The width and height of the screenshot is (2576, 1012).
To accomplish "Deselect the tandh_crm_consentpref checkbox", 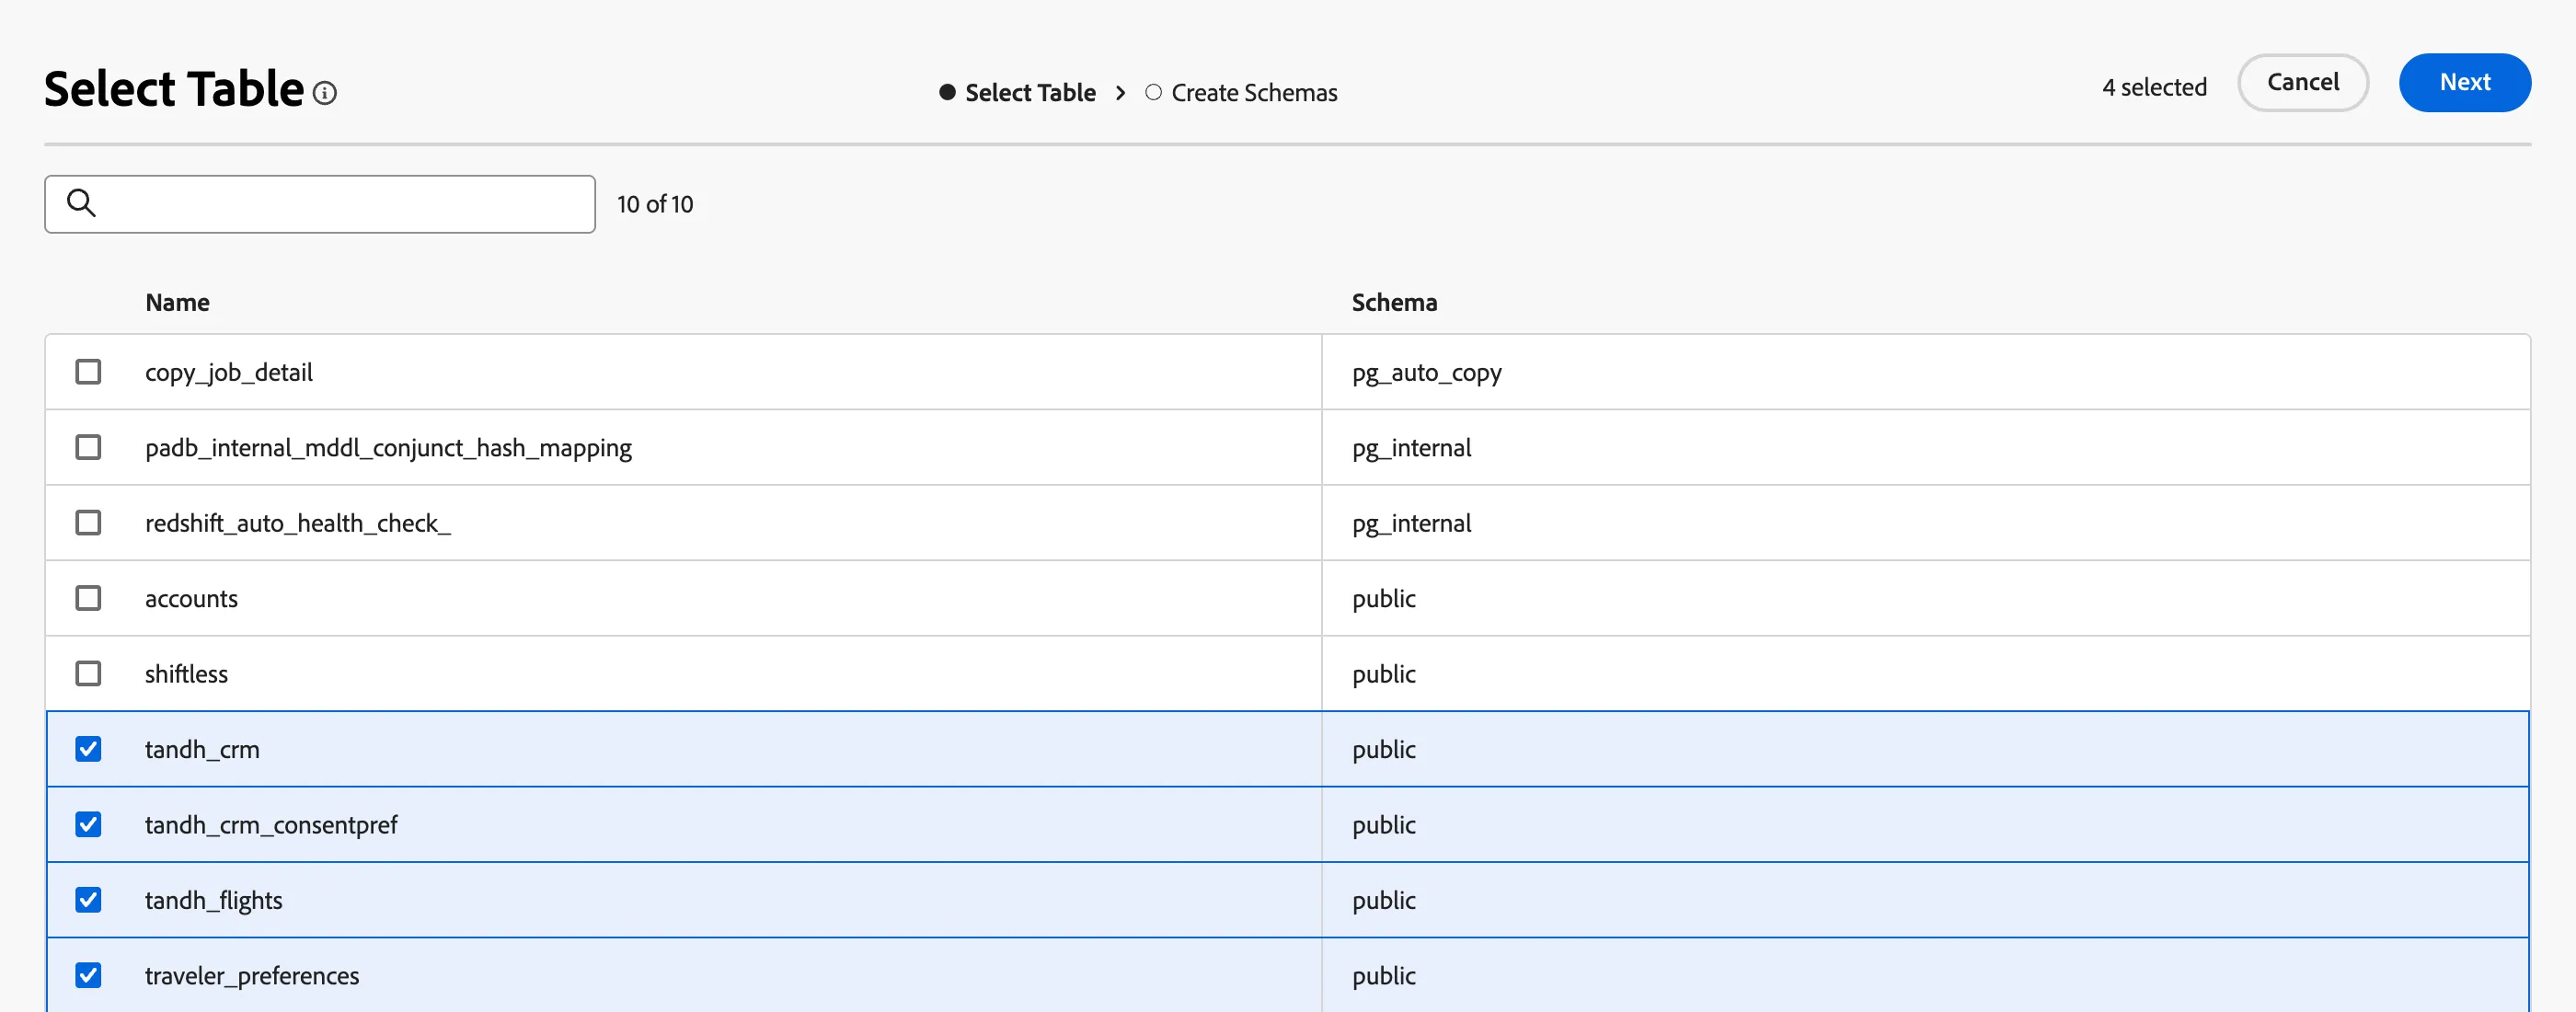I will [x=88, y=825].
